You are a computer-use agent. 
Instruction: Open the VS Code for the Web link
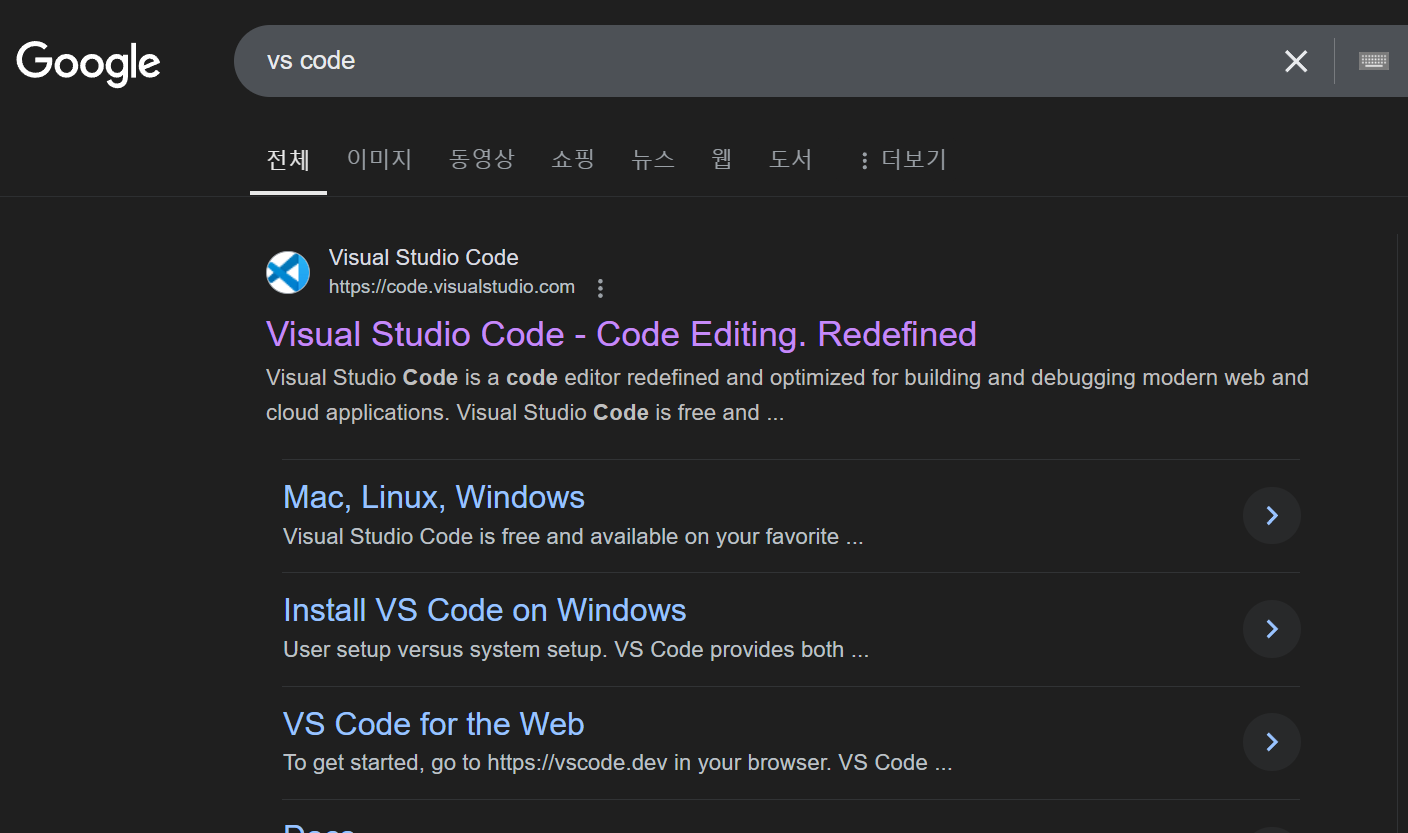pos(434,723)
